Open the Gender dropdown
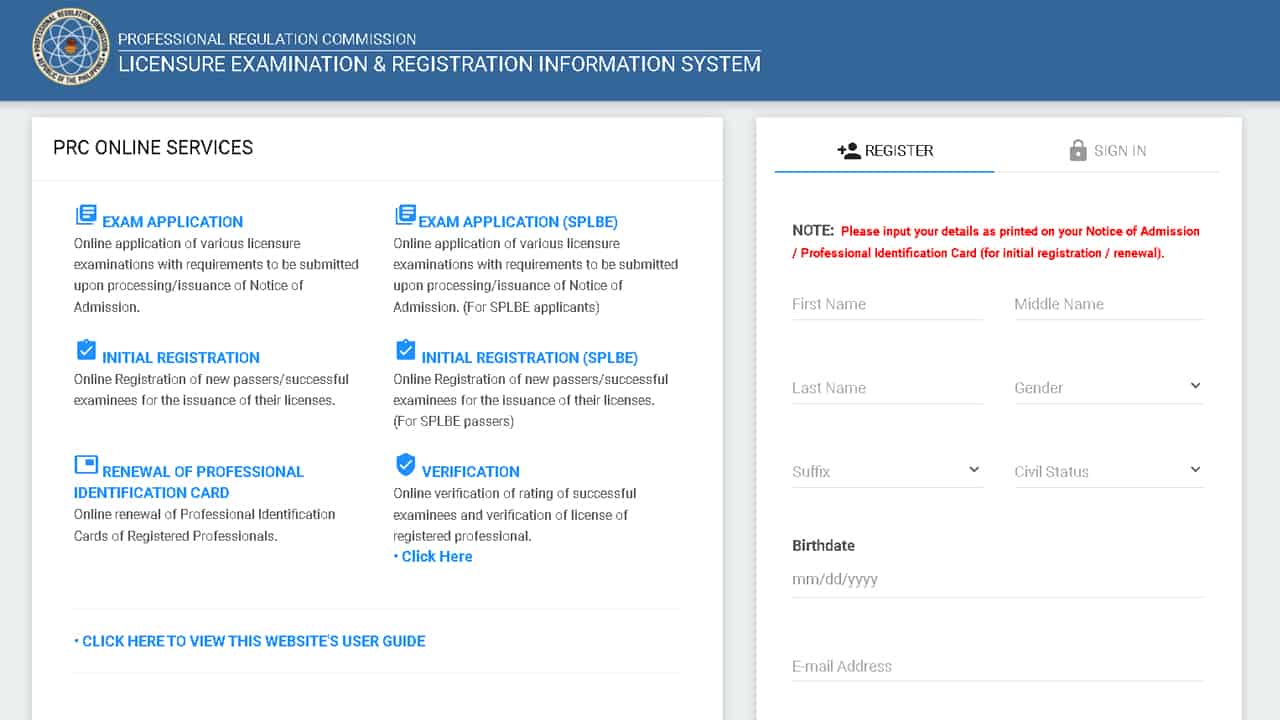This screenshot has height=720, width=1280. tap(1108, 387)
